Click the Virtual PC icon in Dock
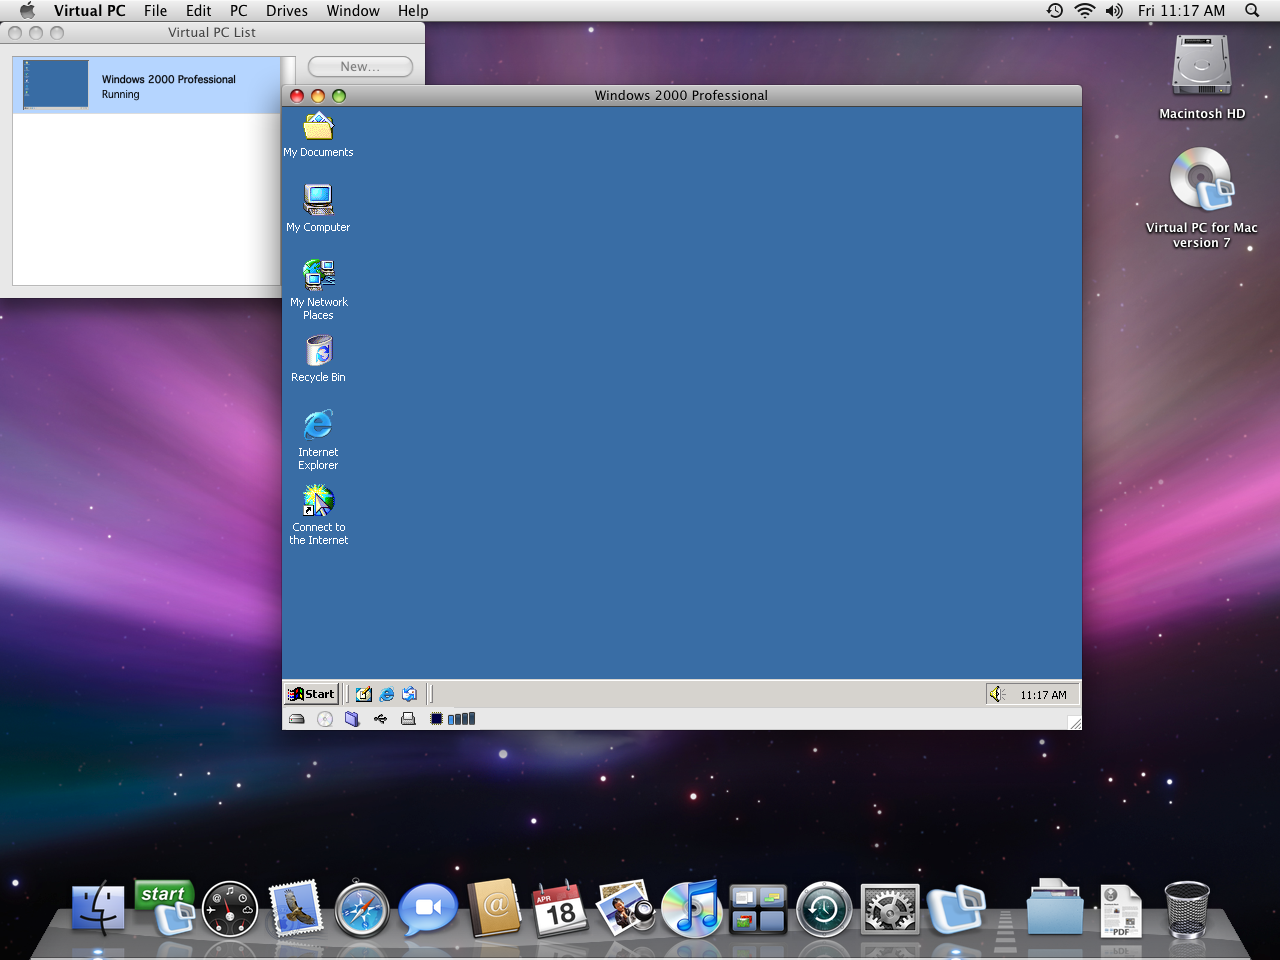This screenshot has height=960, width=1280. 956,909
